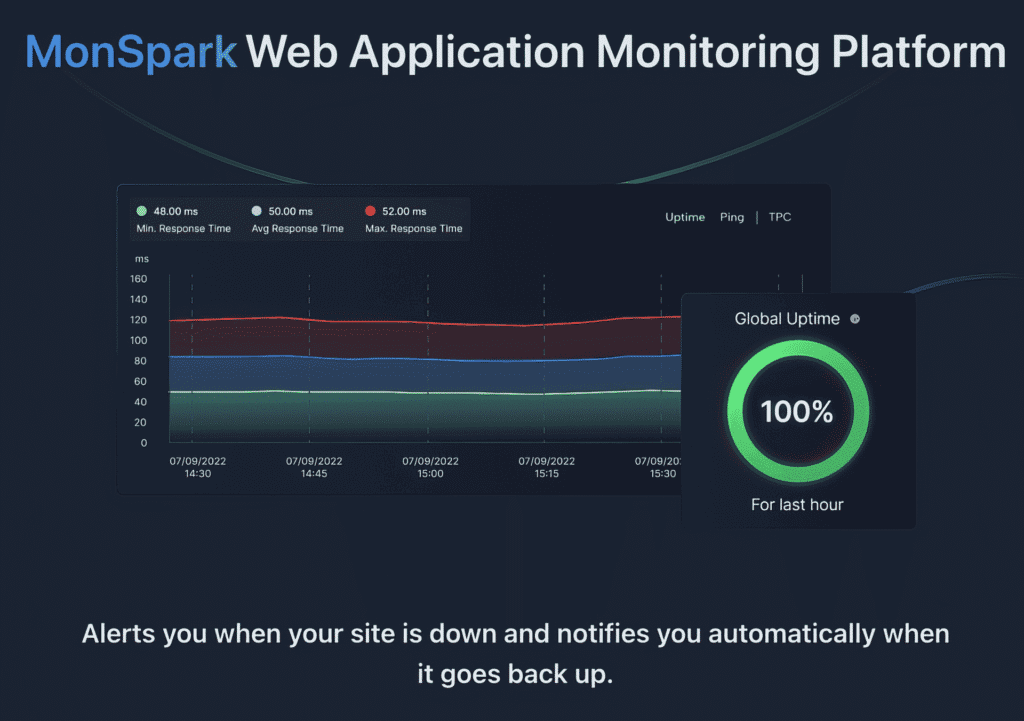Viewport: 1024px width, 721px height.
Task: Click the 07/09/2022 14:45 axis label
Action: [x=314, y=467]
